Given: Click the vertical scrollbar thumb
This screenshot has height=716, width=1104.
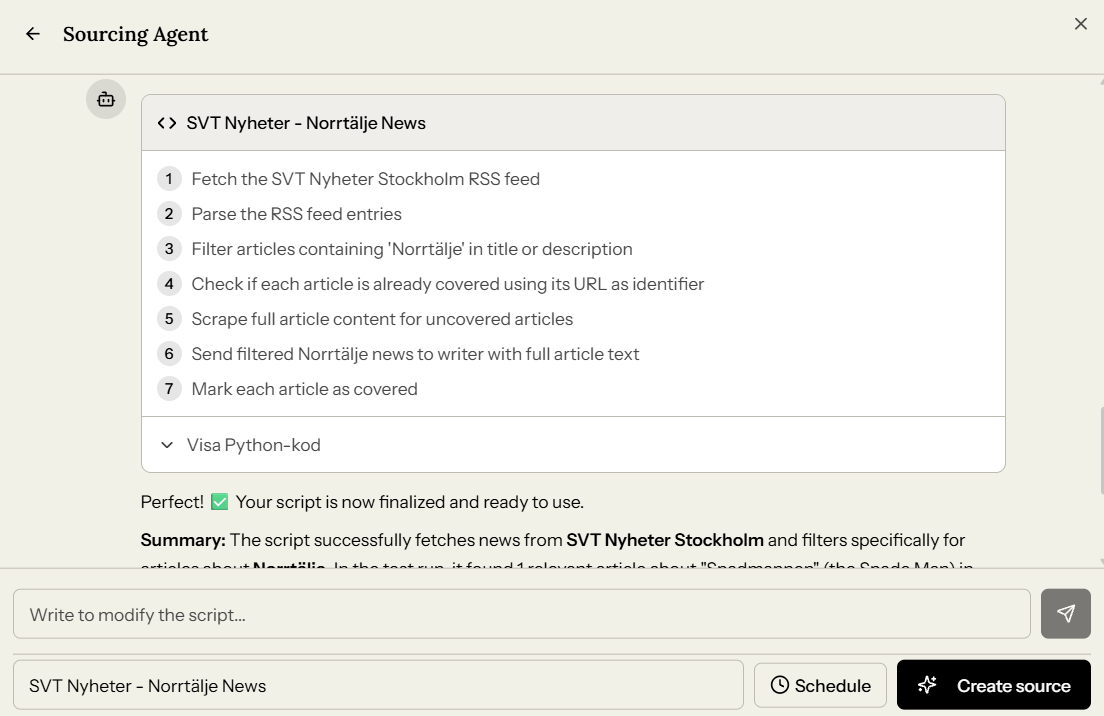Looking at the screenshot, I should (x=1100, y=450).
